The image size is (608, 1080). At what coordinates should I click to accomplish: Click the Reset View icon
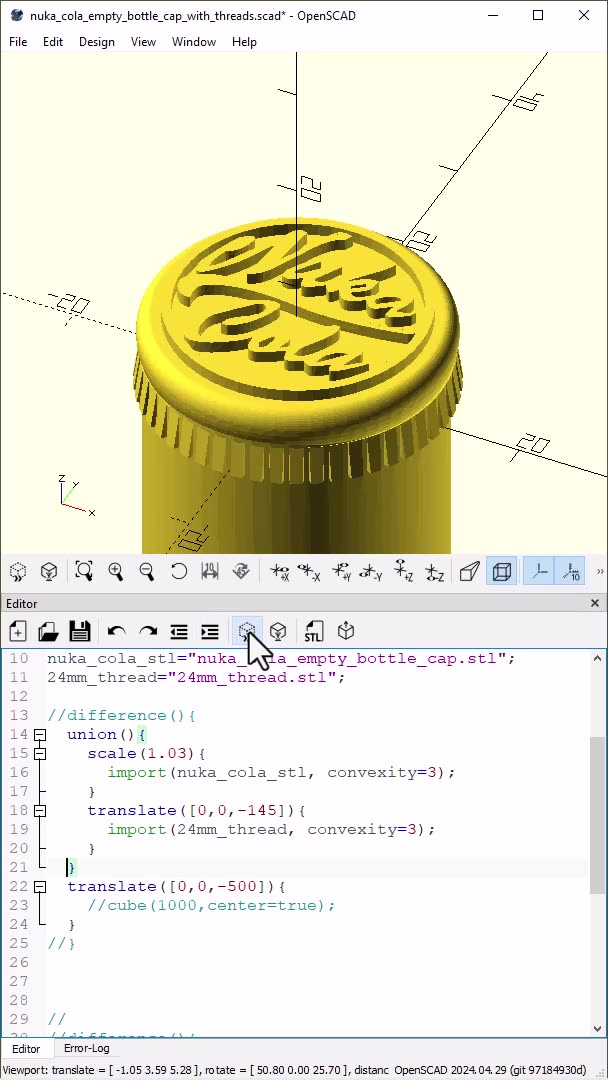[178, 572]
